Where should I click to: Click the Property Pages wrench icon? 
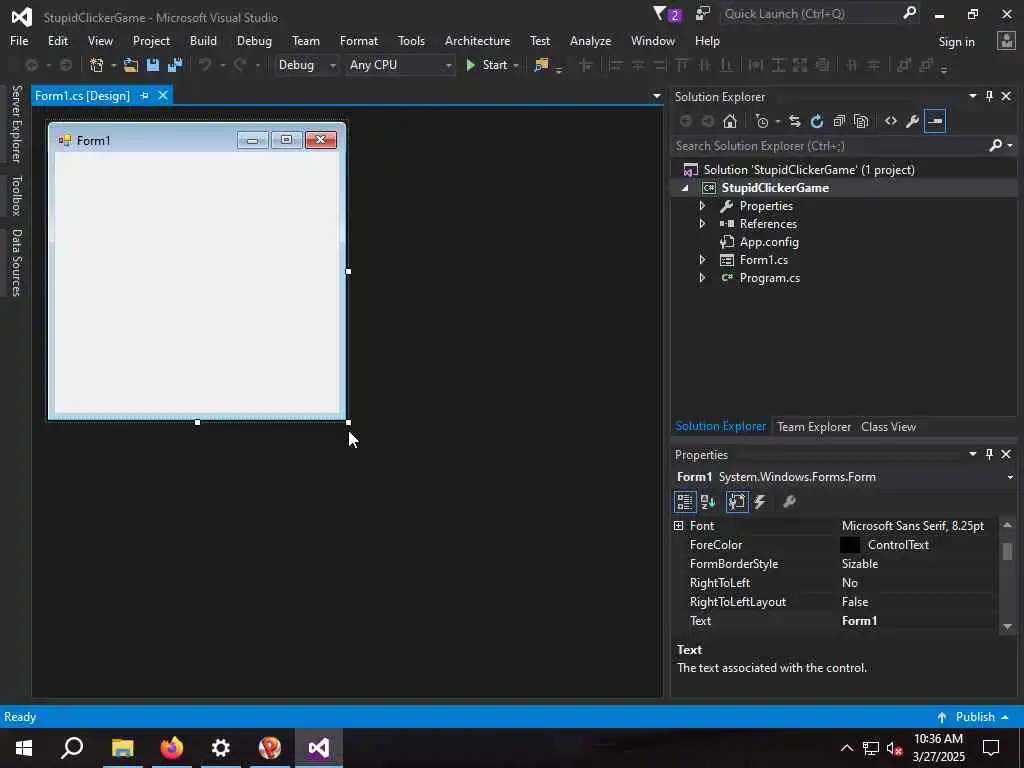point(789,502)
